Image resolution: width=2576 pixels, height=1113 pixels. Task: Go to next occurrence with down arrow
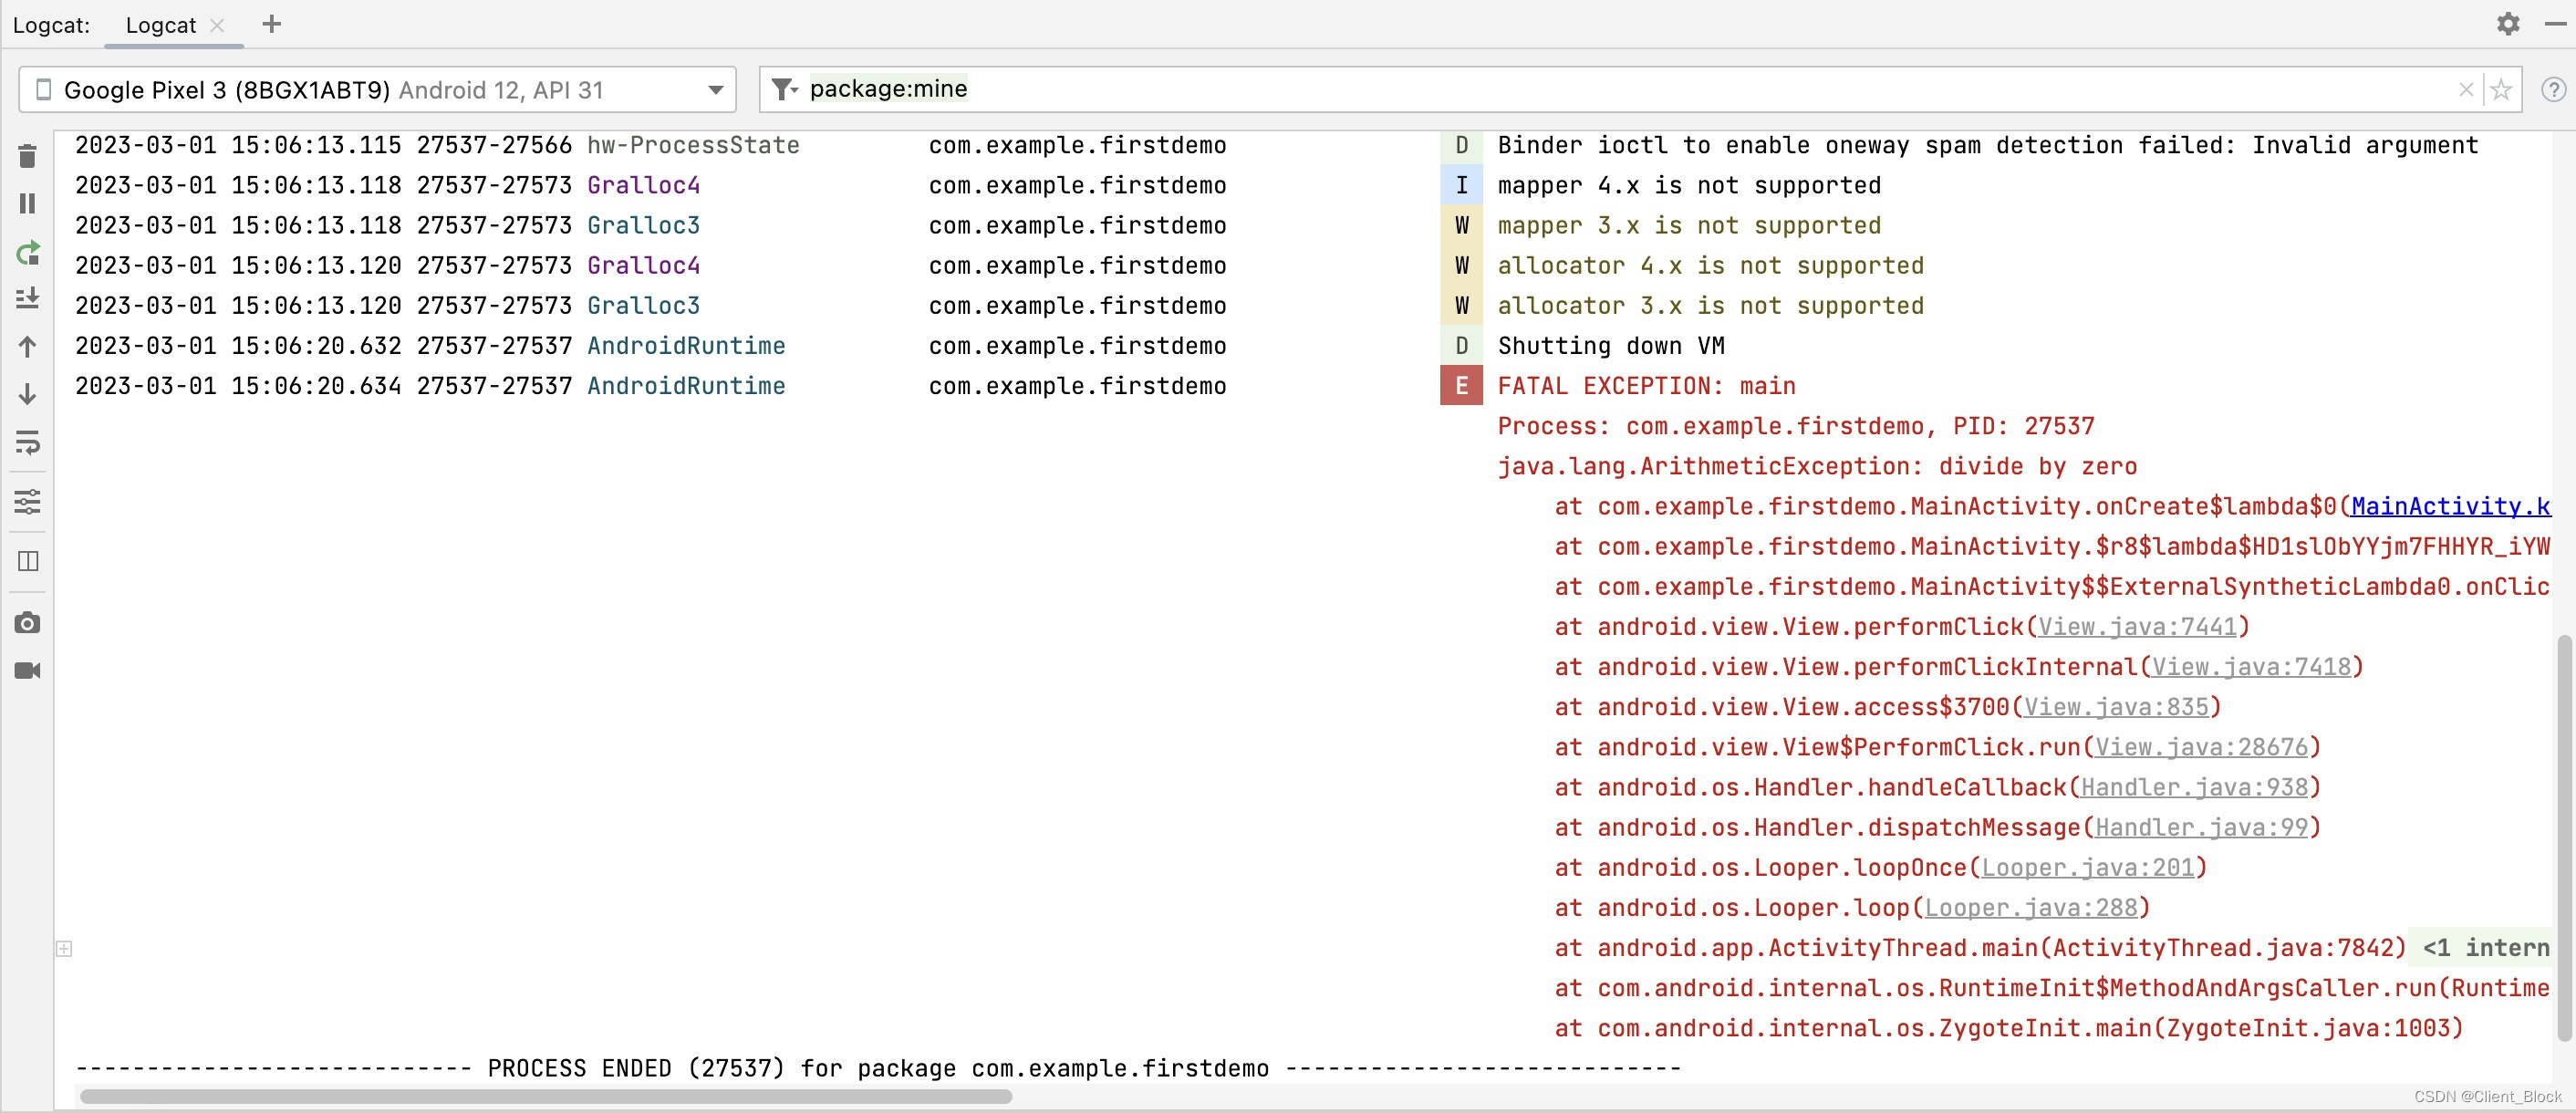click(28, 394)
